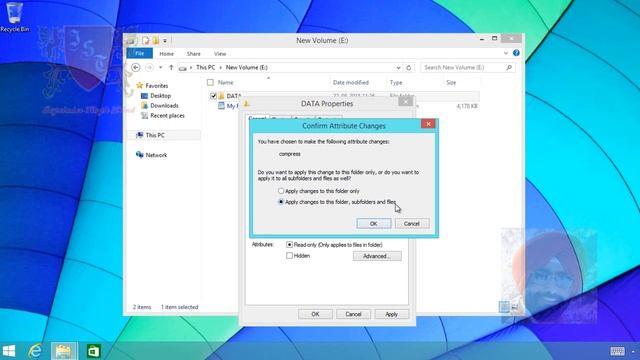Toggle the DATA folder row checkbox
The image size is (640, 360).
tap(213, 96)
